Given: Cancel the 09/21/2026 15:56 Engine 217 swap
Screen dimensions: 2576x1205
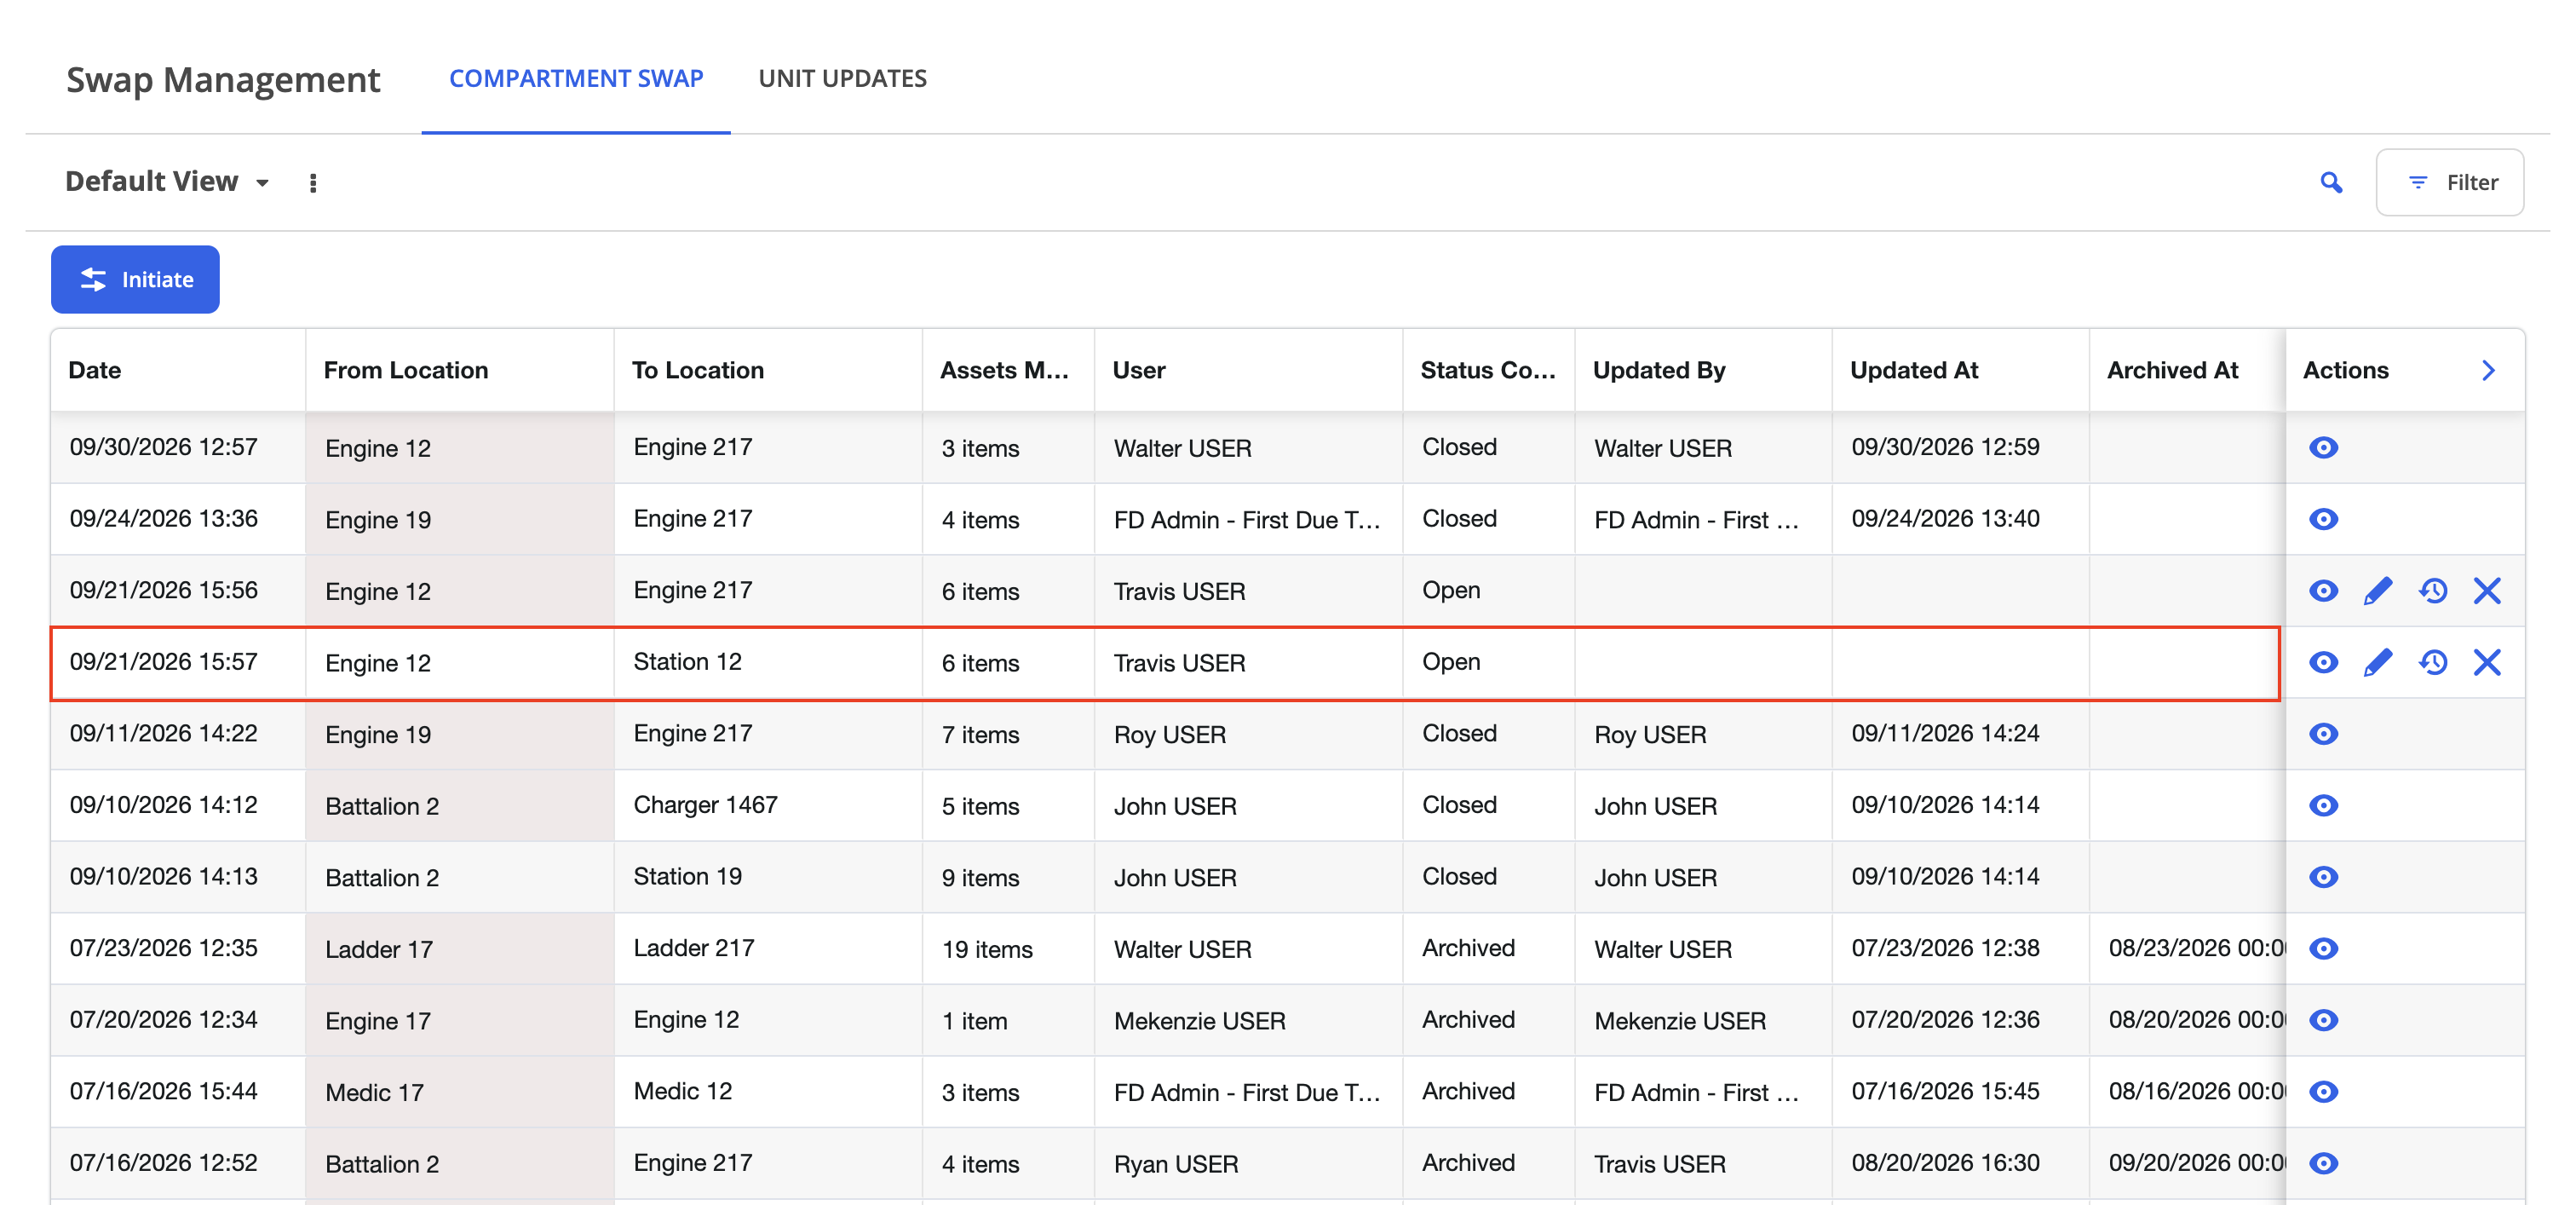Looking at the screenshot, I should [x=2487, y=591].
